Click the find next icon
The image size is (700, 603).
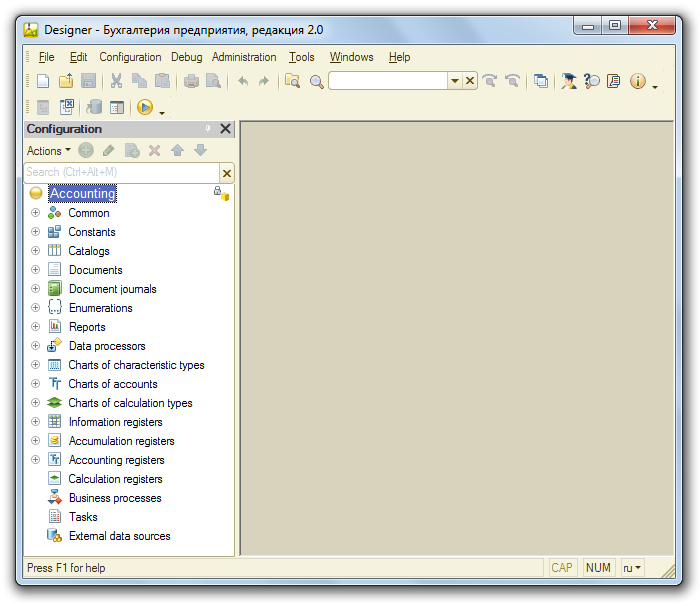point(490,81)
